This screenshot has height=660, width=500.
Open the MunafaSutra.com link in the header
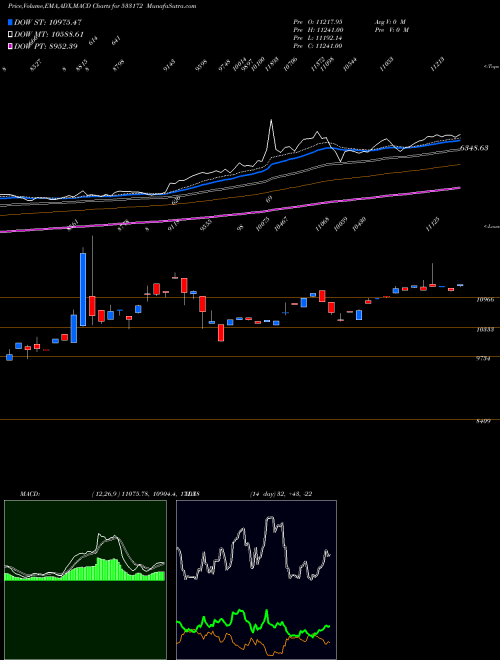point(170,6)
